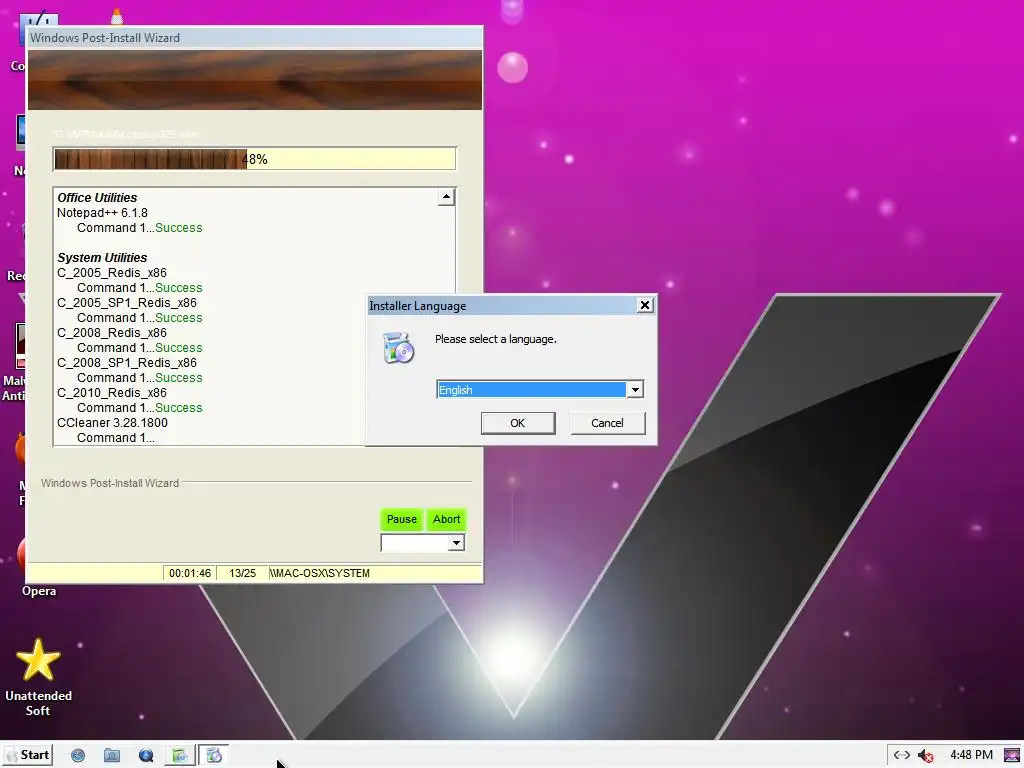Abort the Post-Install Wizard installation
This screenshot has width=1024, height=768.
pos(447,519)
